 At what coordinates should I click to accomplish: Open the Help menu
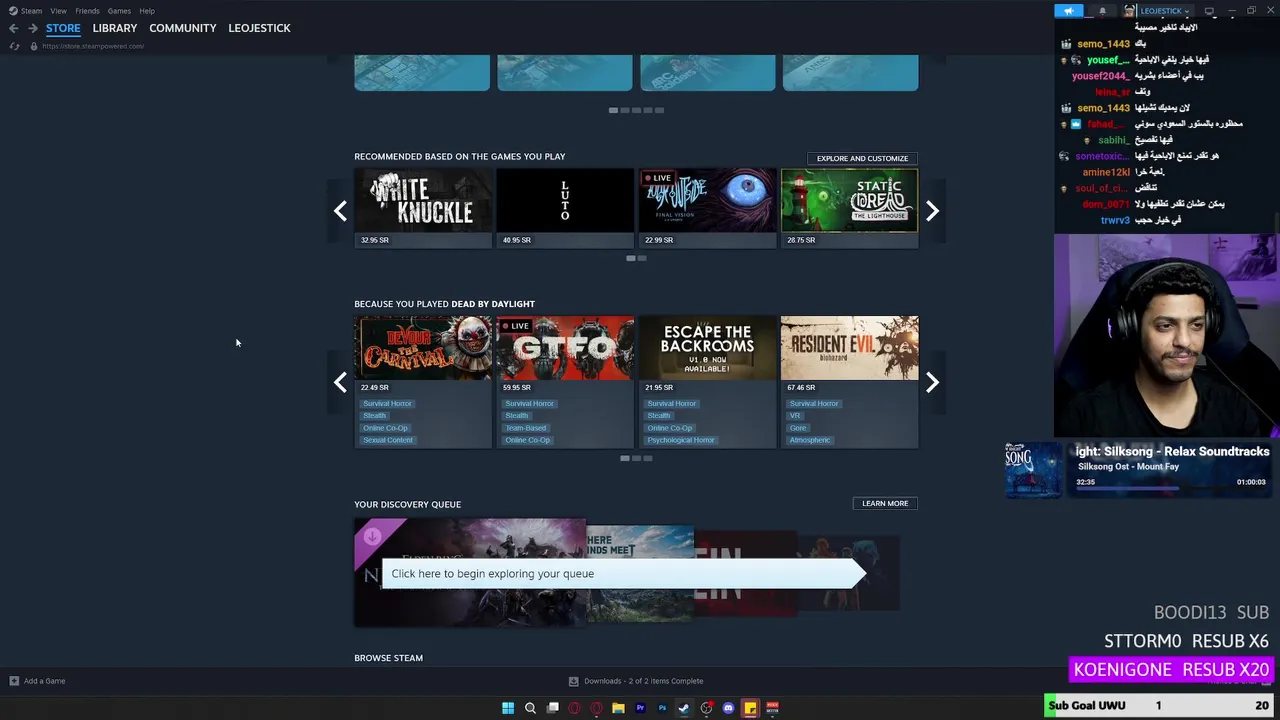tap(147, 11)
